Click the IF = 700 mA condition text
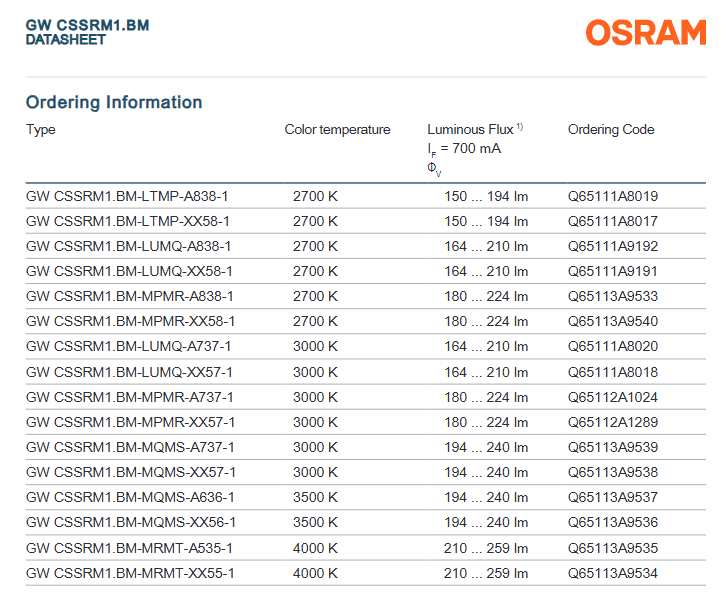This screenshot has width=723, height=597. (x=464, y=149)
